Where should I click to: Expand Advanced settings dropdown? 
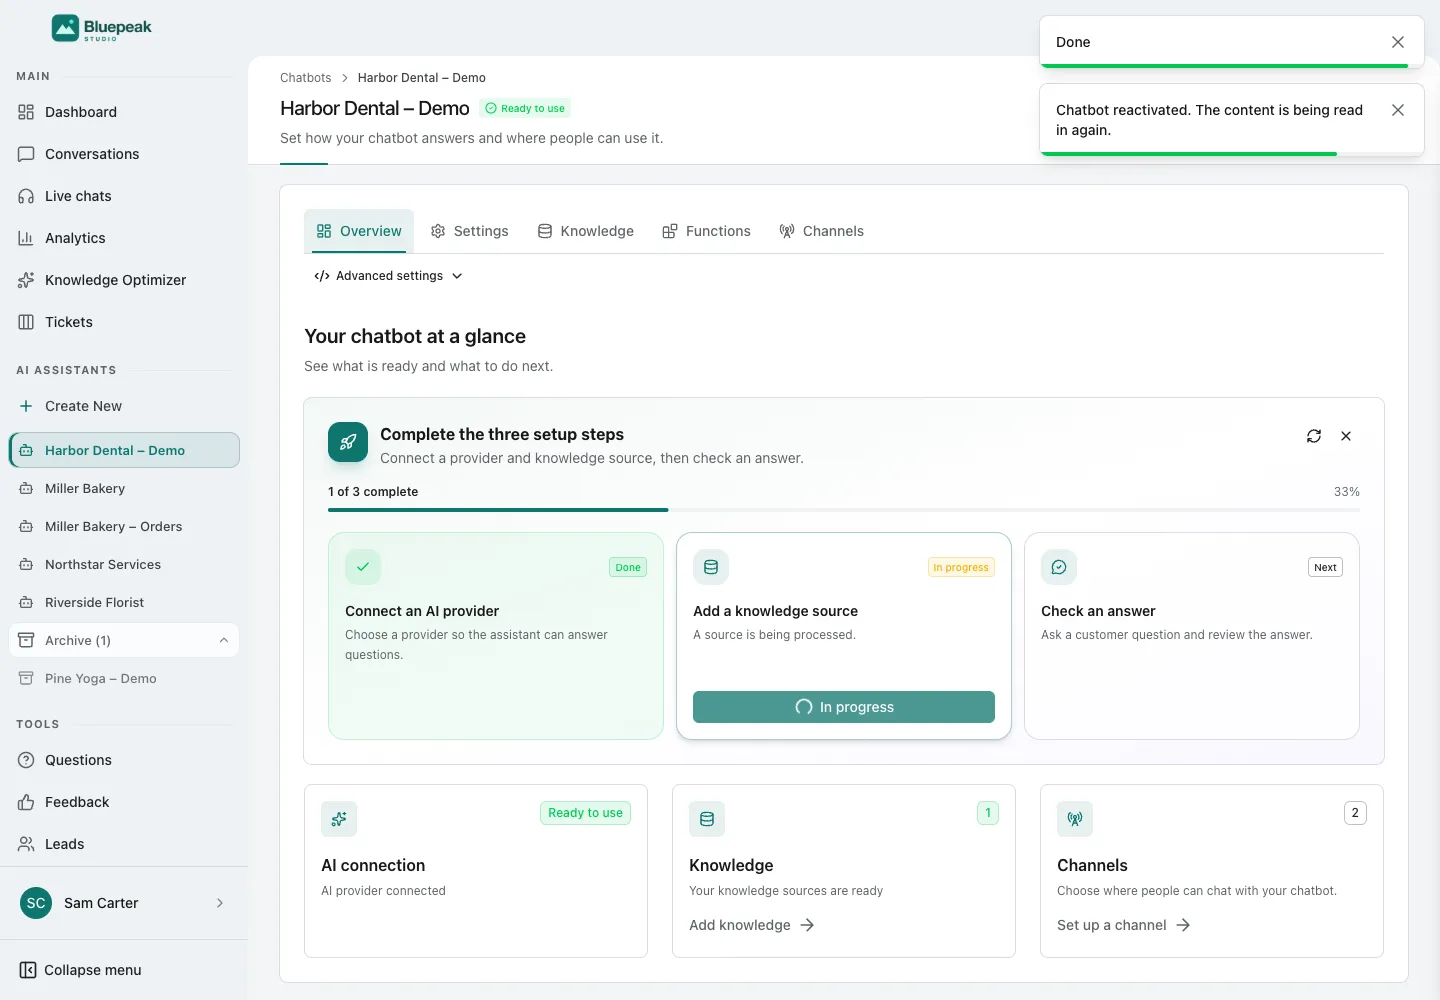click(x=388, y=276)
